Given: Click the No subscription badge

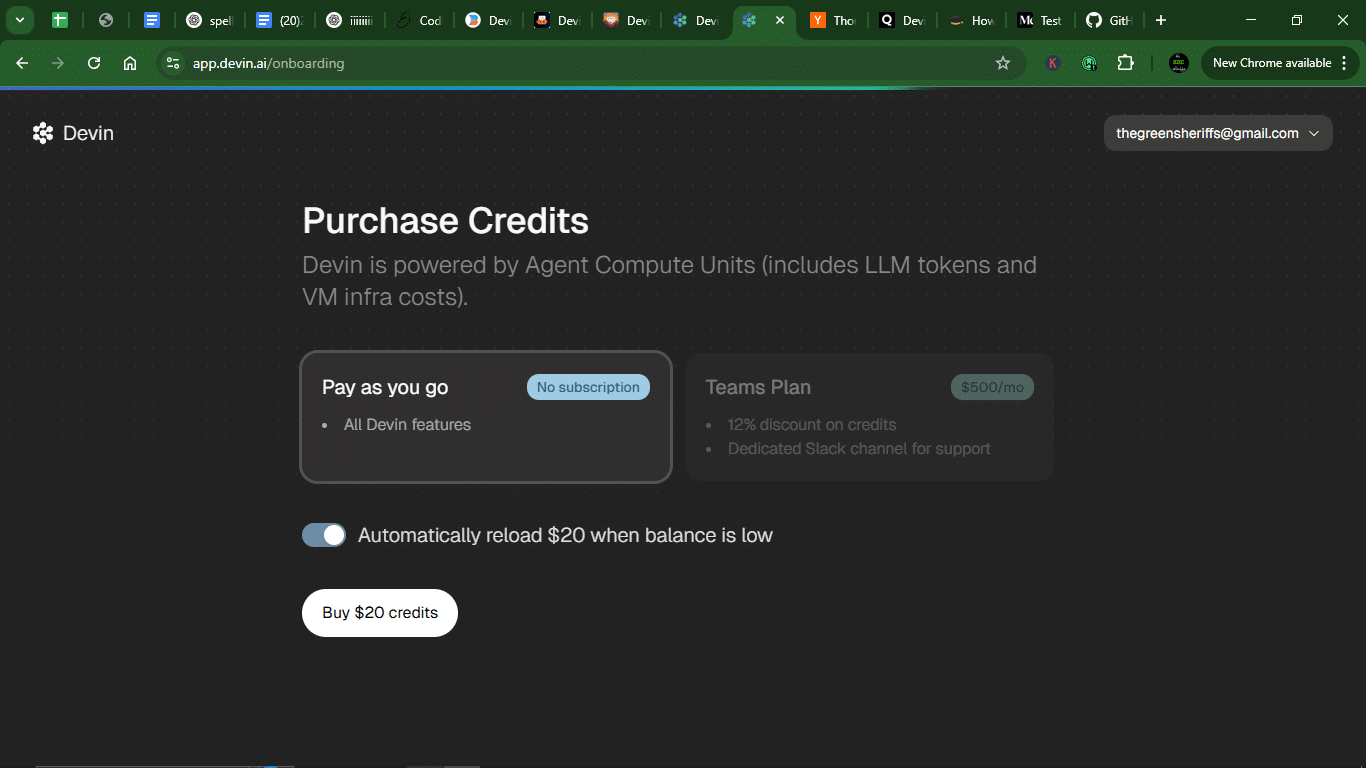Looking at the screenshot, I should (588, 387).
